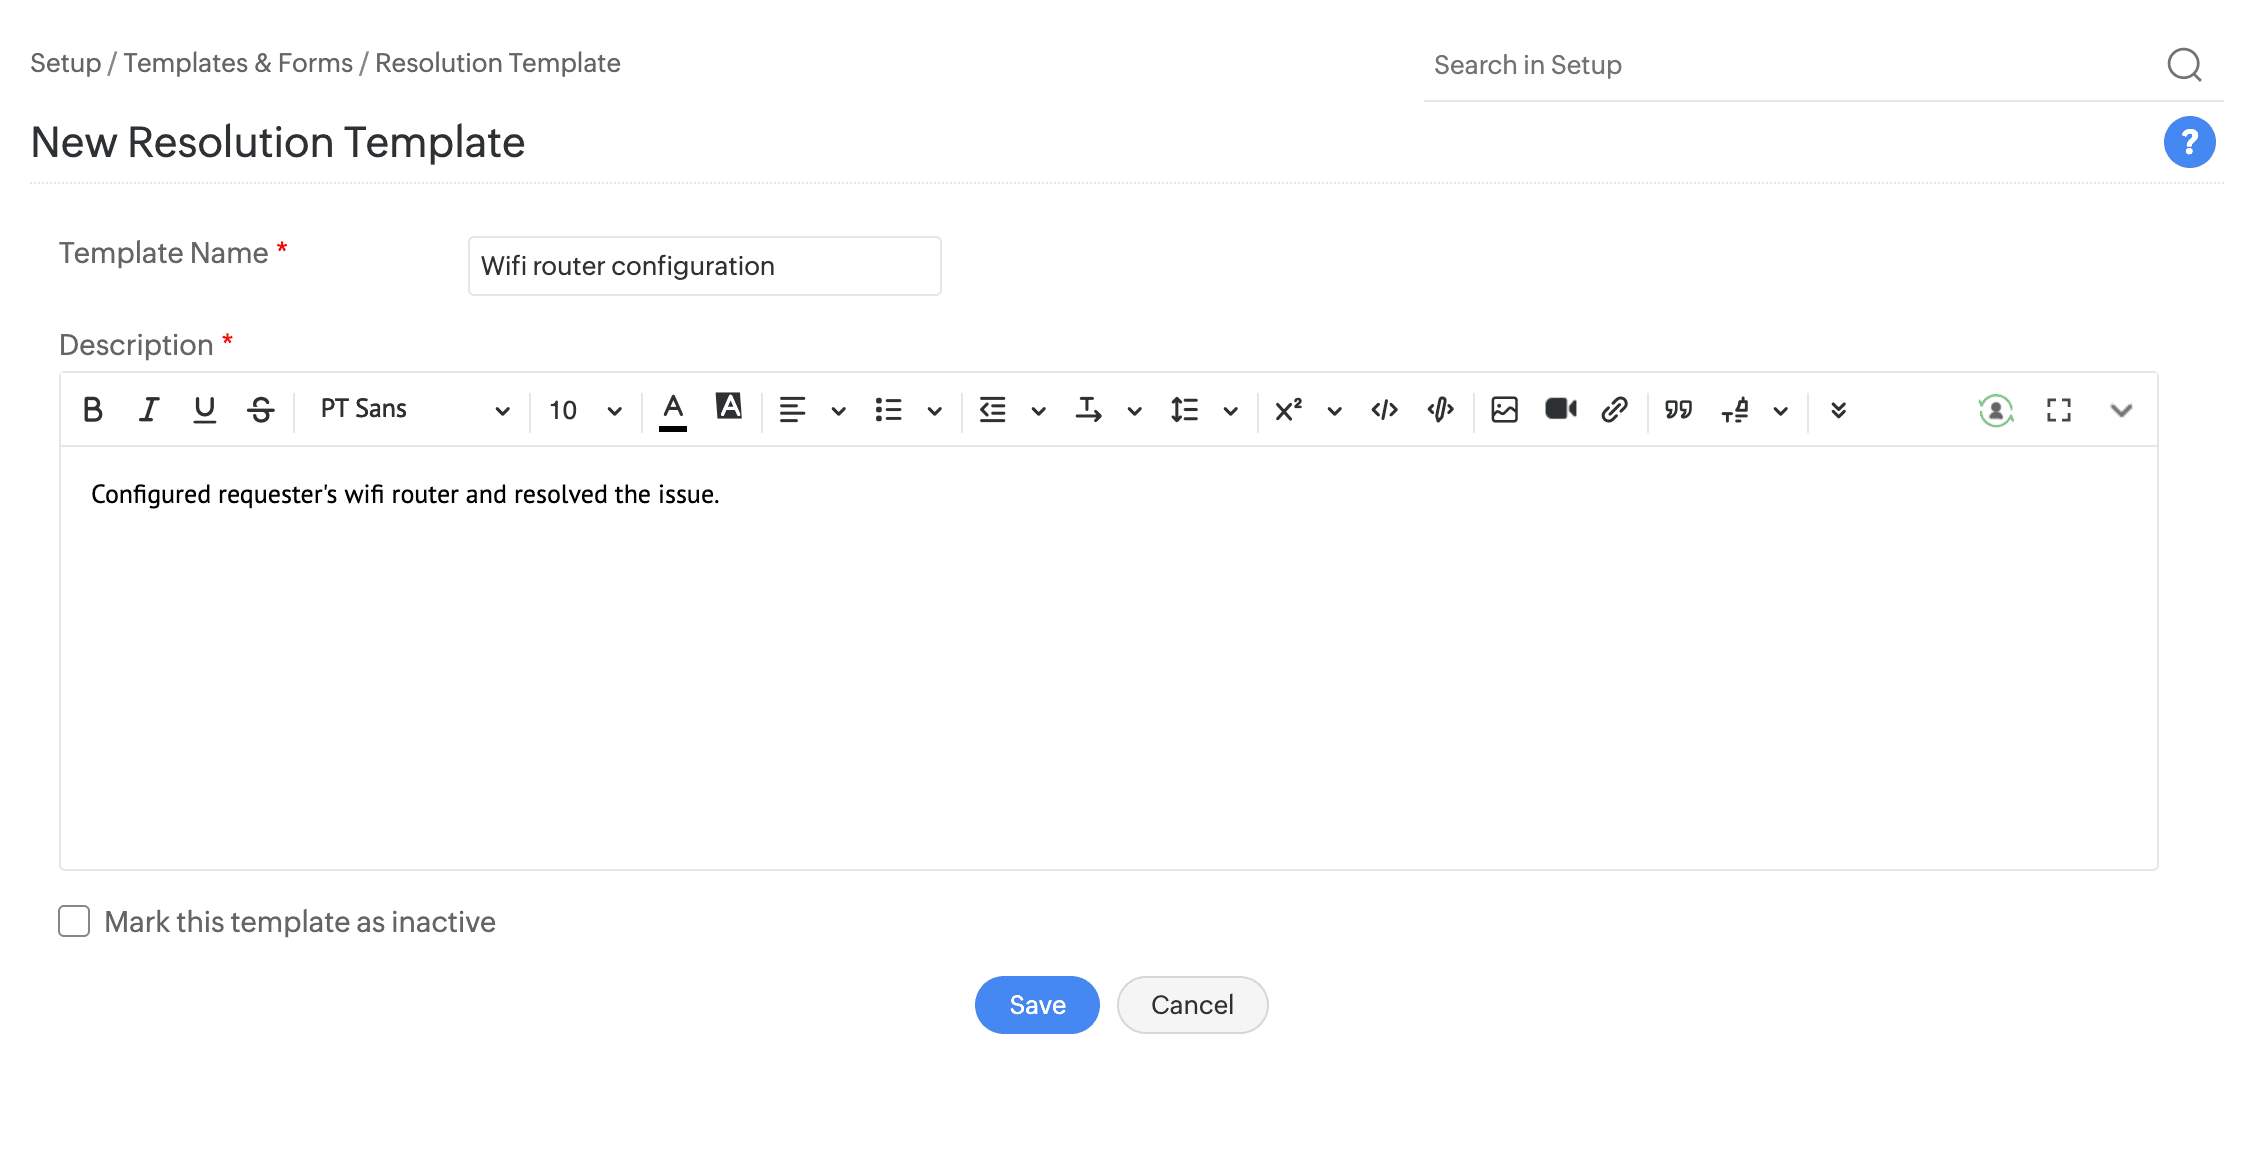Insert an image into description
The height and width of the screenshot is (1160, 2252).
(x=1504, y=410)
